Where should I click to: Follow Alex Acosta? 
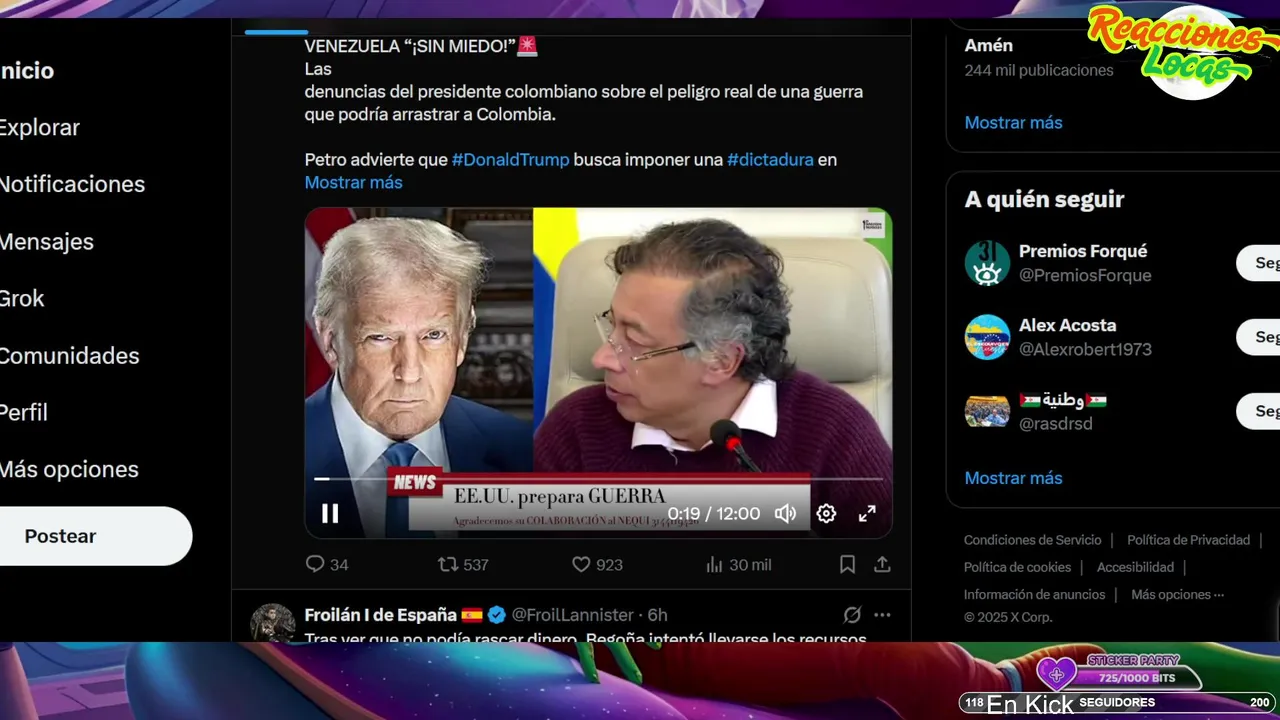pos(1259,337)
